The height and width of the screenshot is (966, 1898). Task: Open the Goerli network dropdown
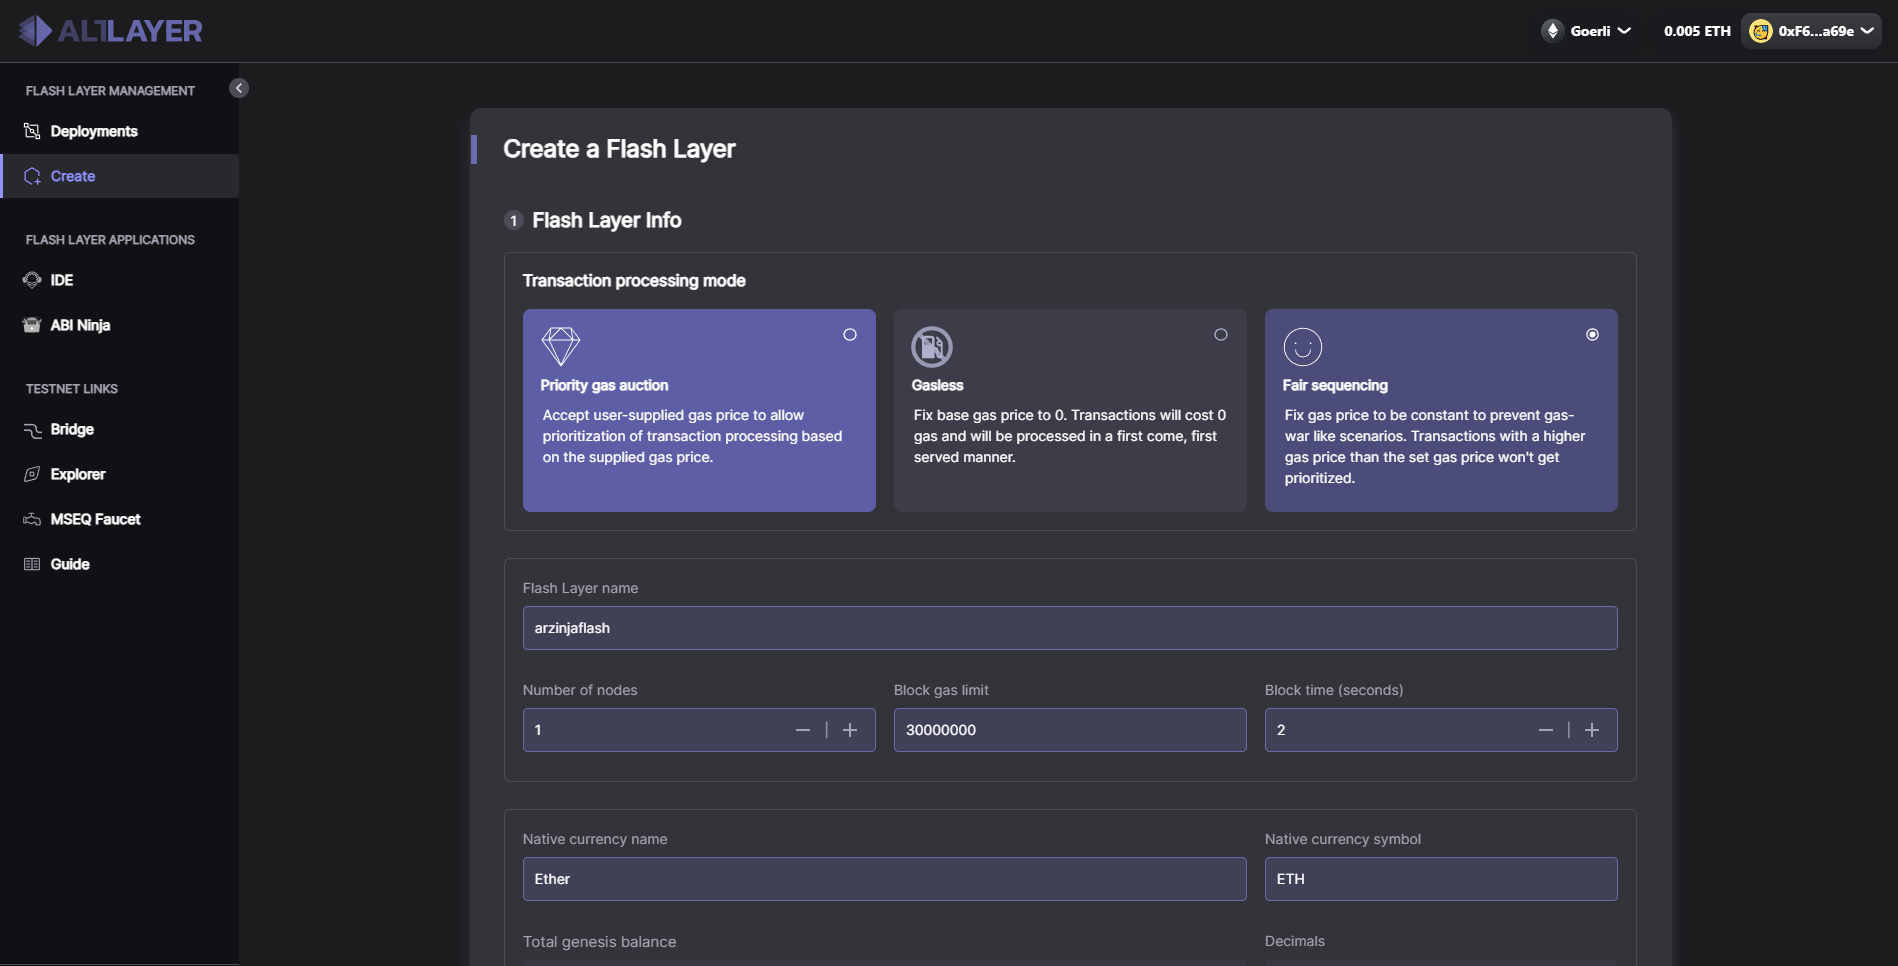1587,31
